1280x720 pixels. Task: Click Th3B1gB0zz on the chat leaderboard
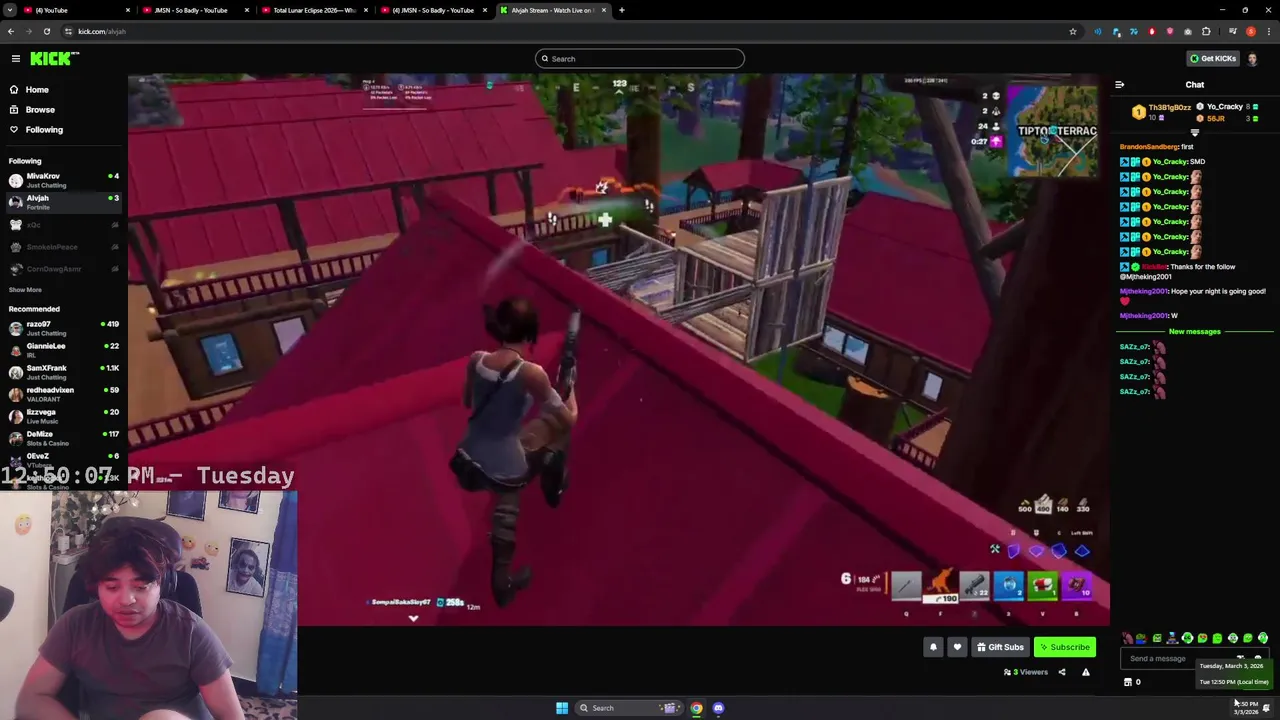(x=1169, y=107)
